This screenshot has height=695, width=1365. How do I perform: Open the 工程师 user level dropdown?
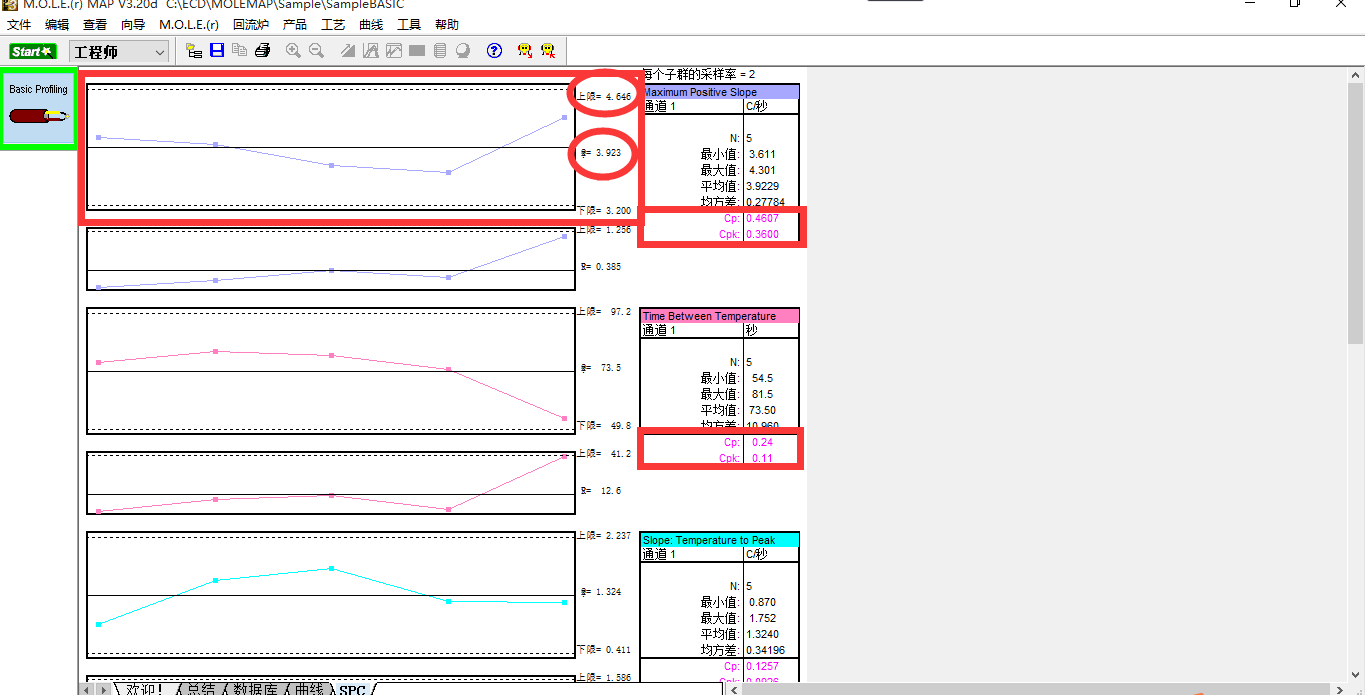click(x=119, y=51)
